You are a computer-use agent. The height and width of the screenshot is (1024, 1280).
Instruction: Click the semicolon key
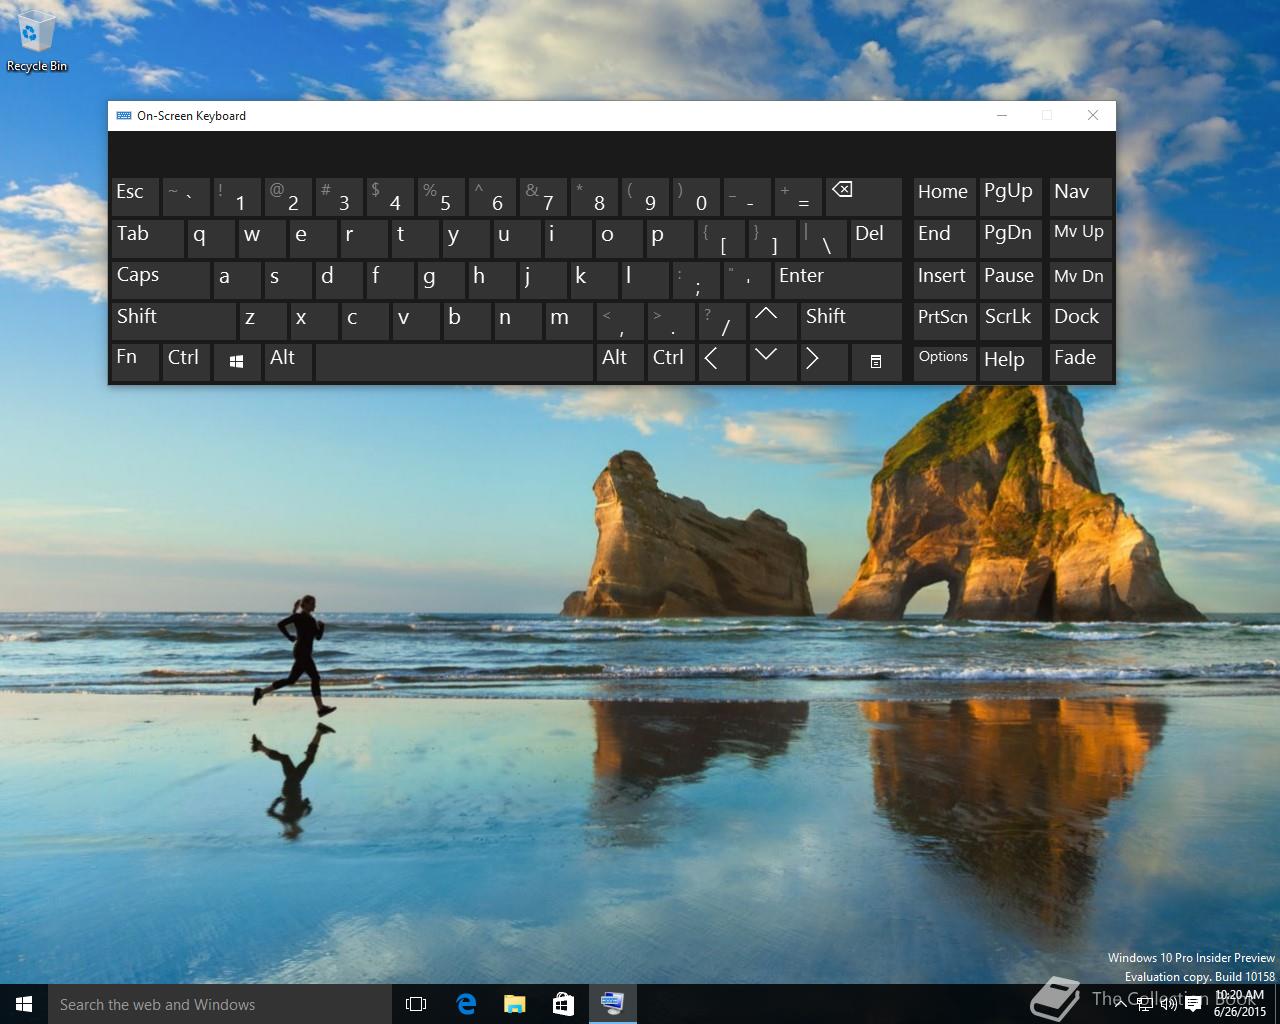695,280
